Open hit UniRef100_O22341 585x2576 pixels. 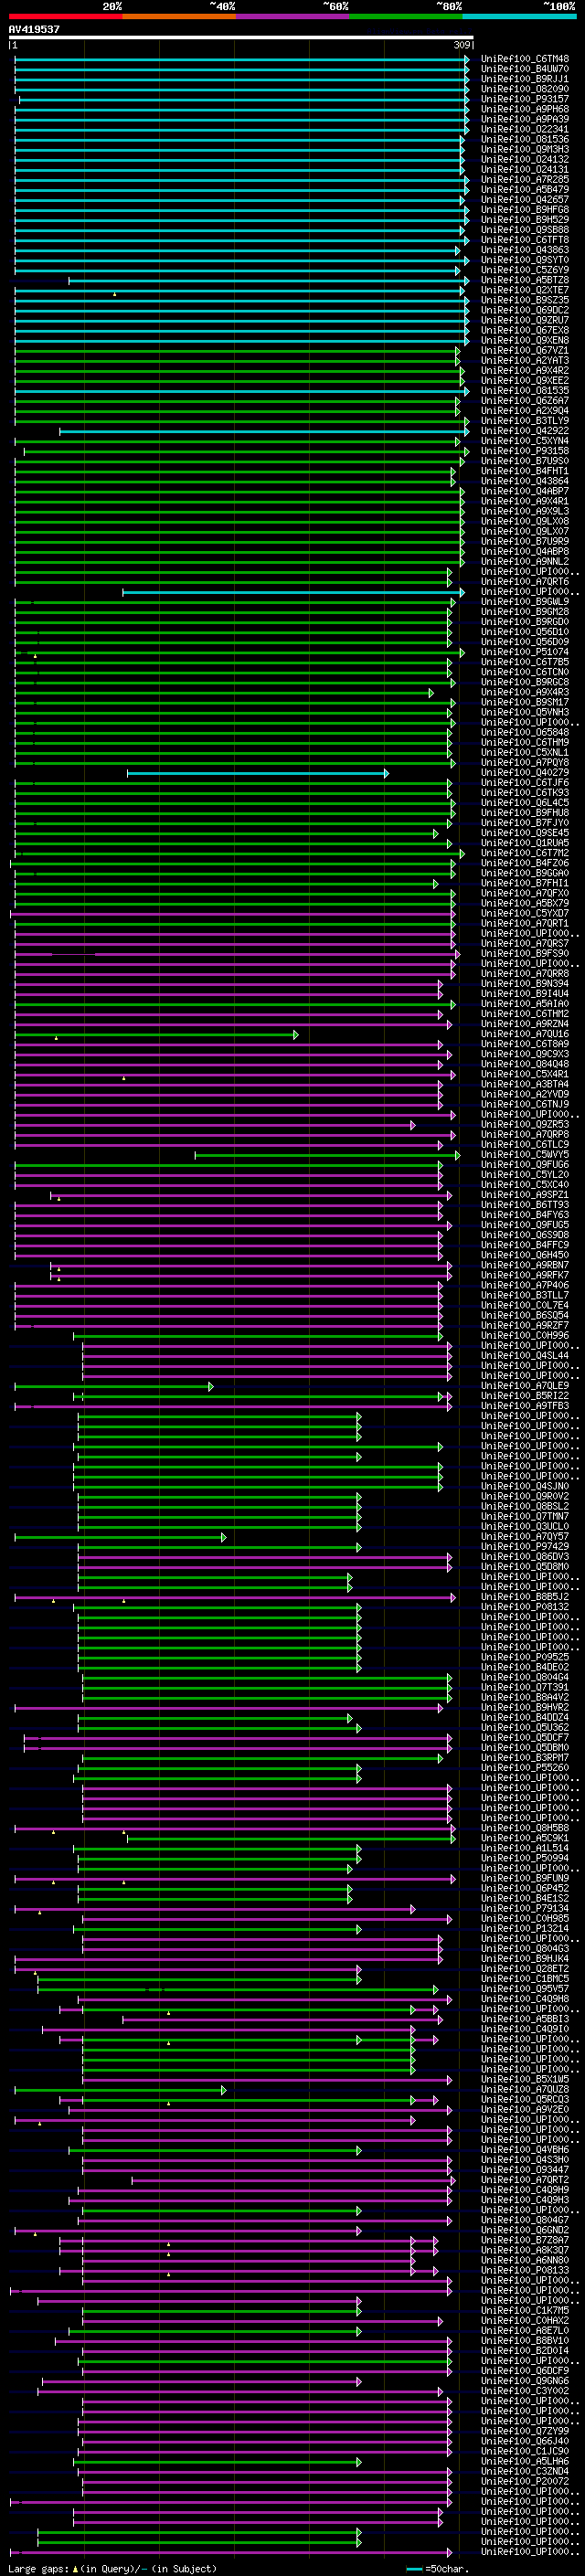click(525, 129)
